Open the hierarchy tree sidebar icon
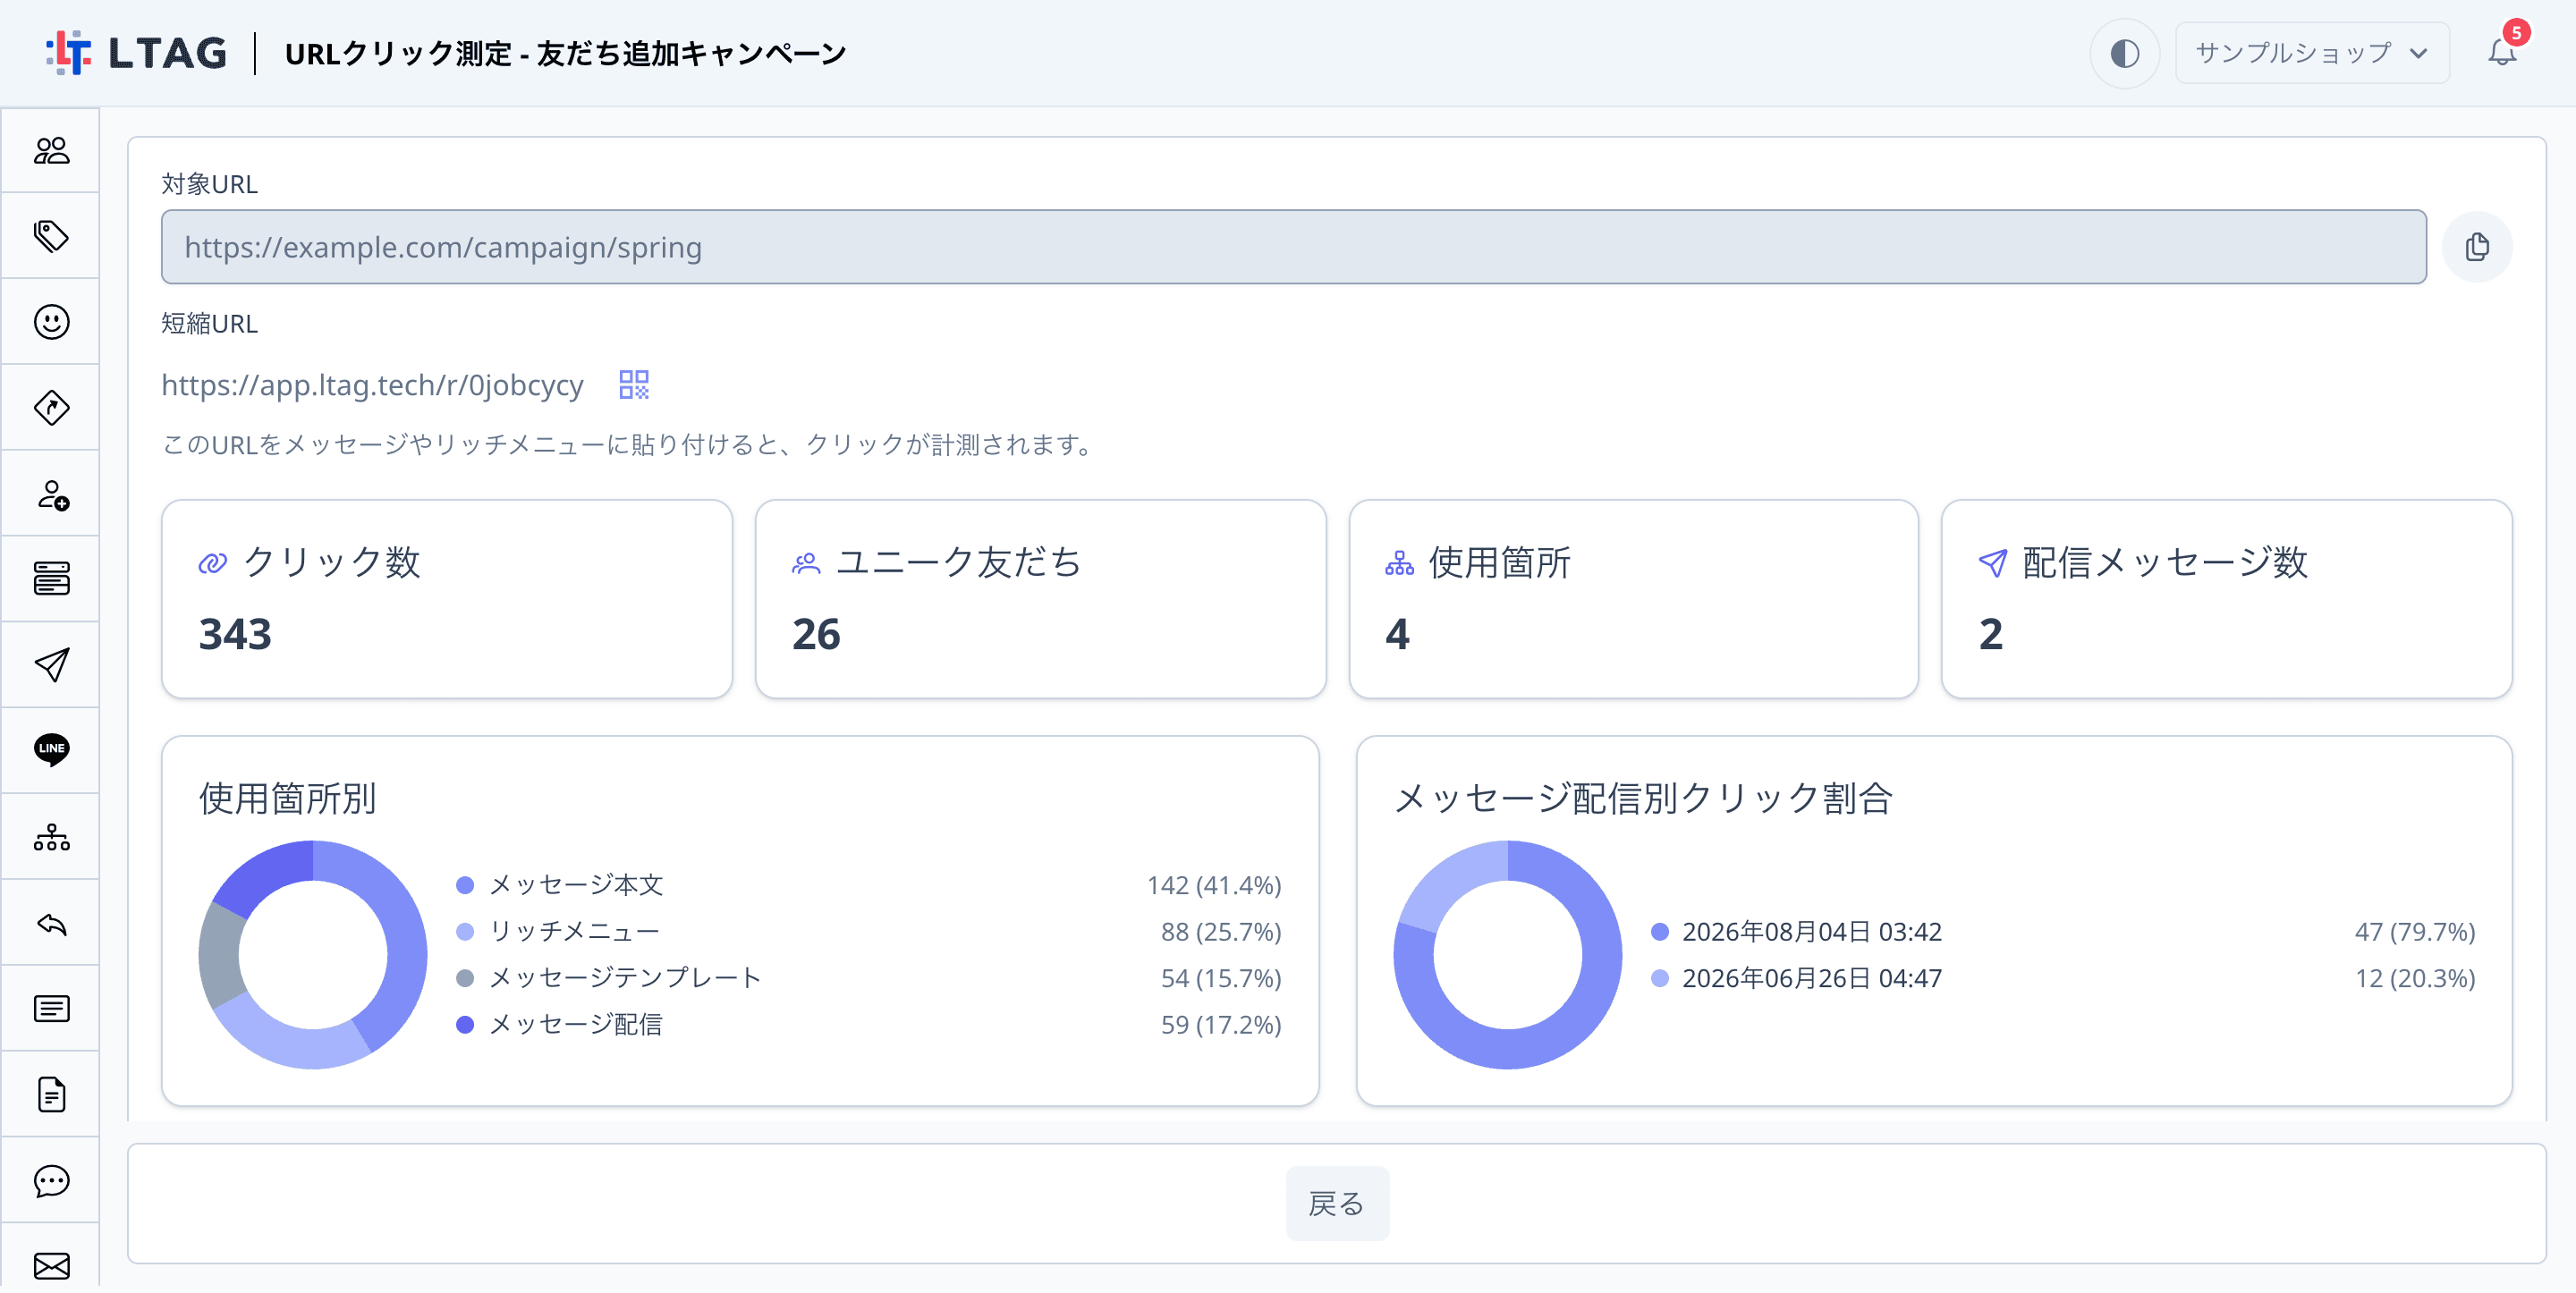Image resolution: width=2576 pixels, height=1293 pixels. 51,837
